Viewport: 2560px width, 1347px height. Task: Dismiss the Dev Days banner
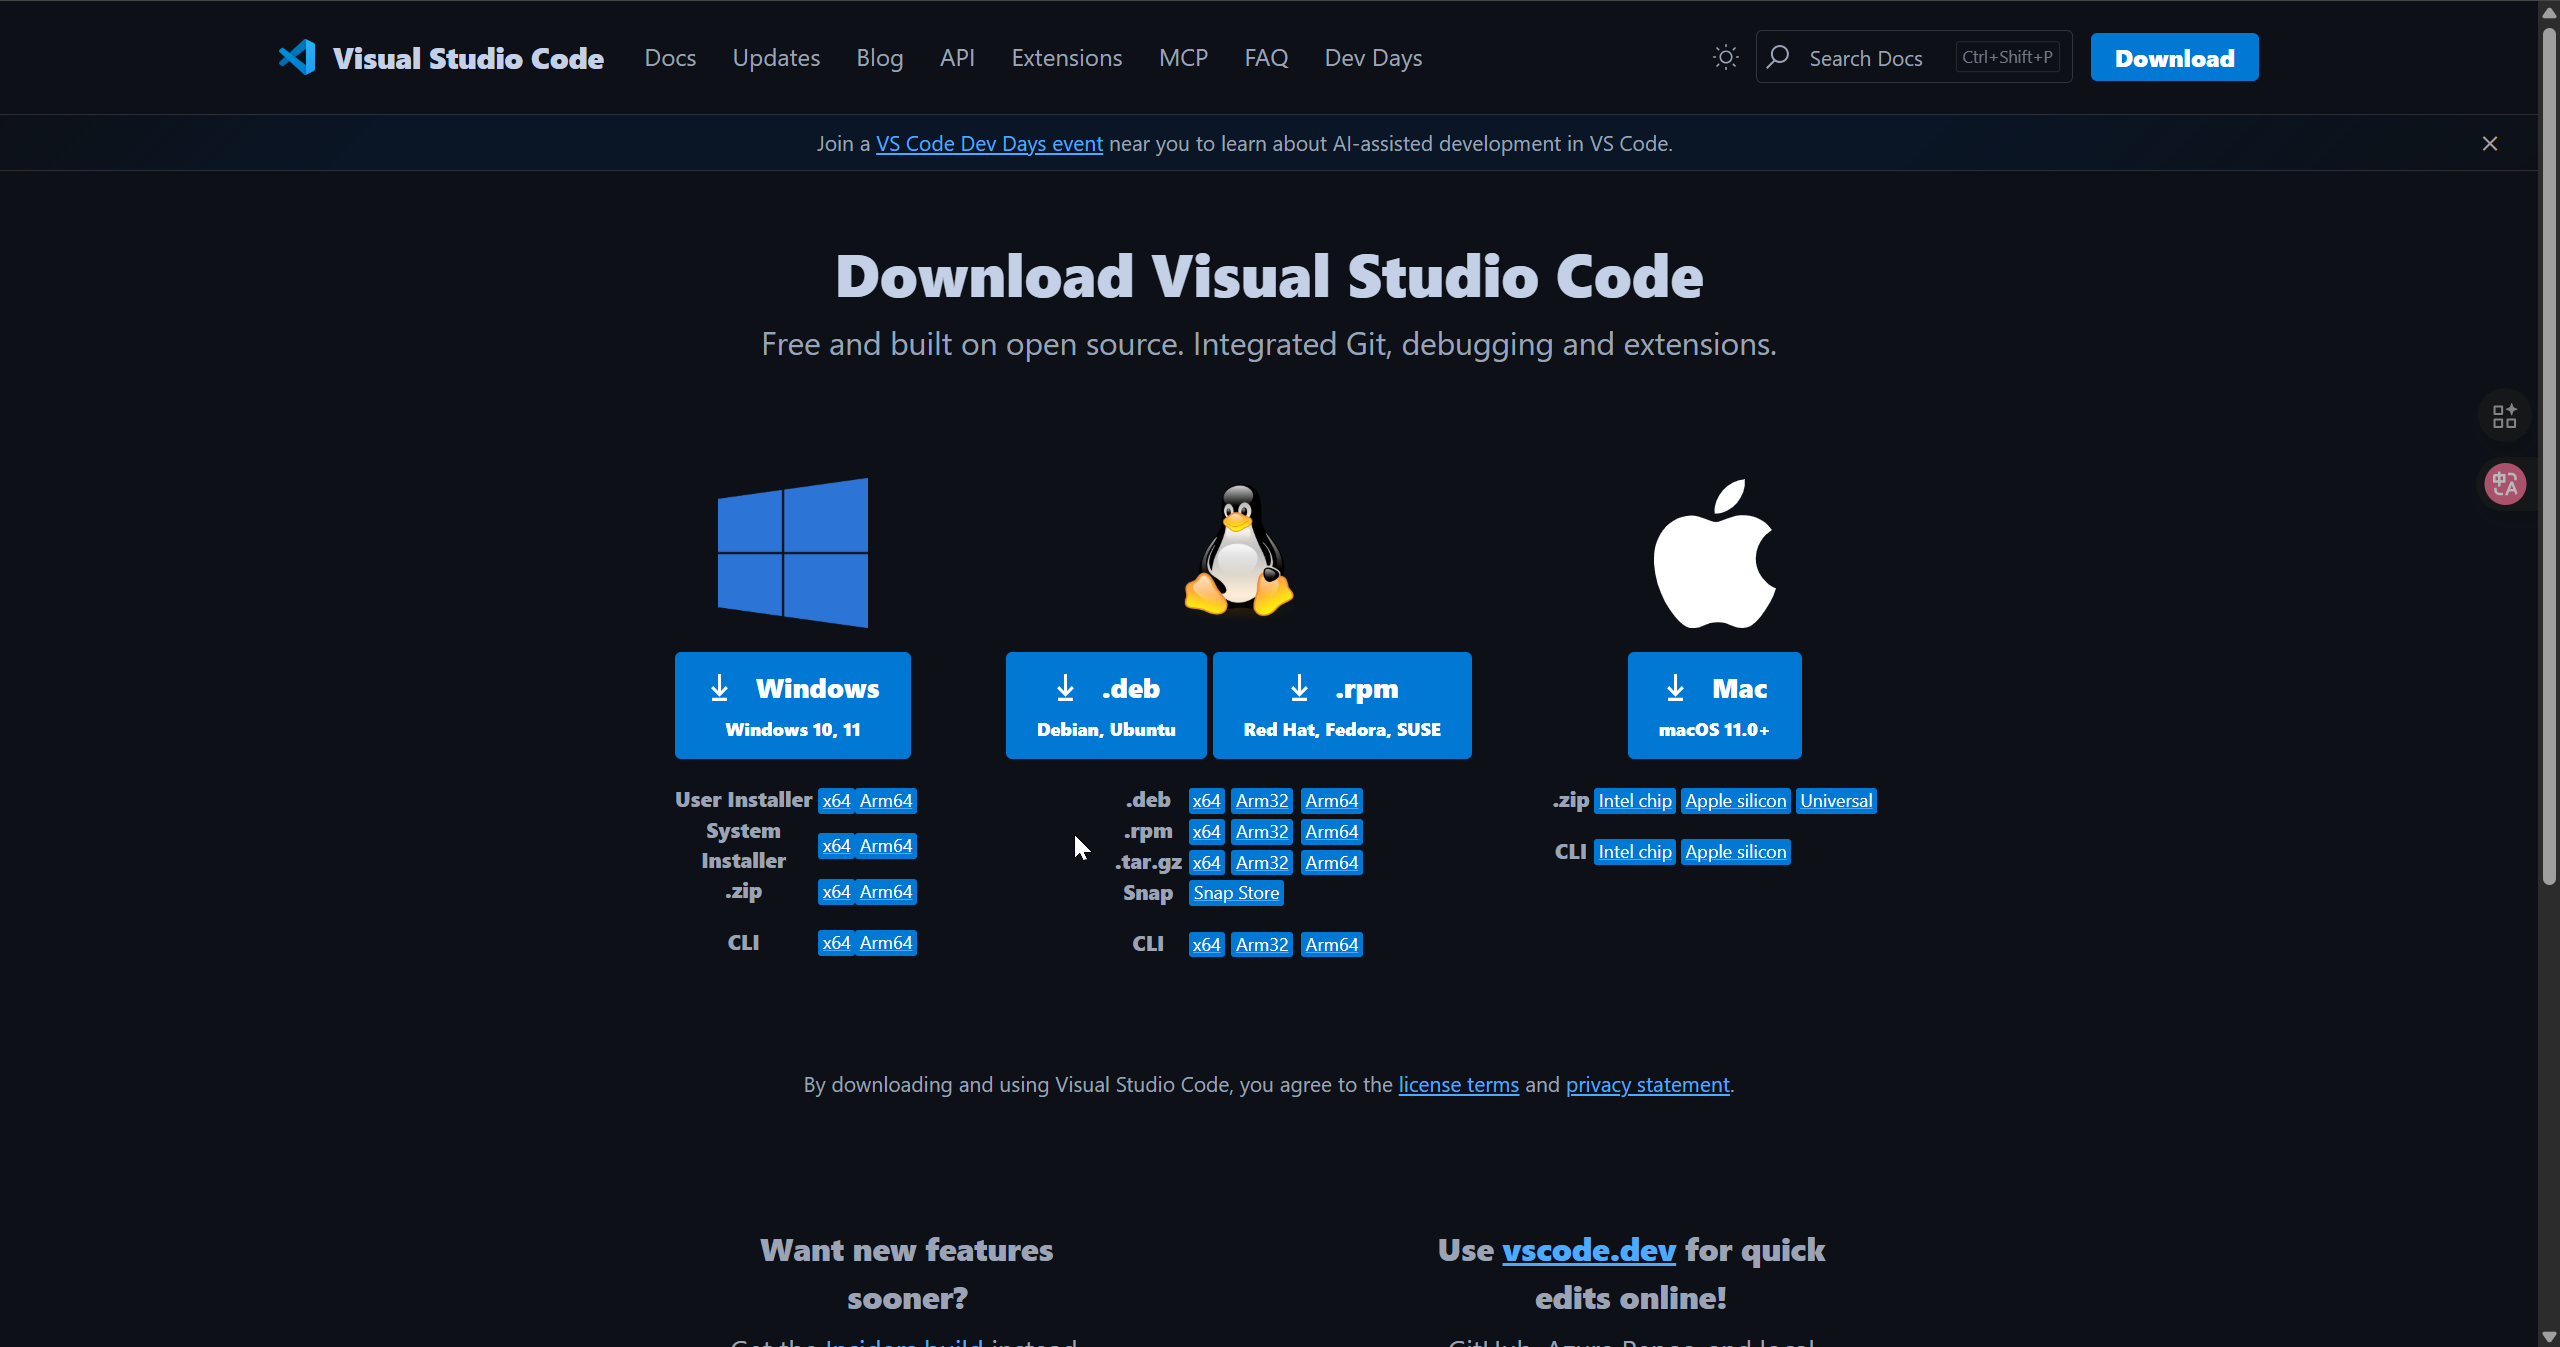[2490, 144]
